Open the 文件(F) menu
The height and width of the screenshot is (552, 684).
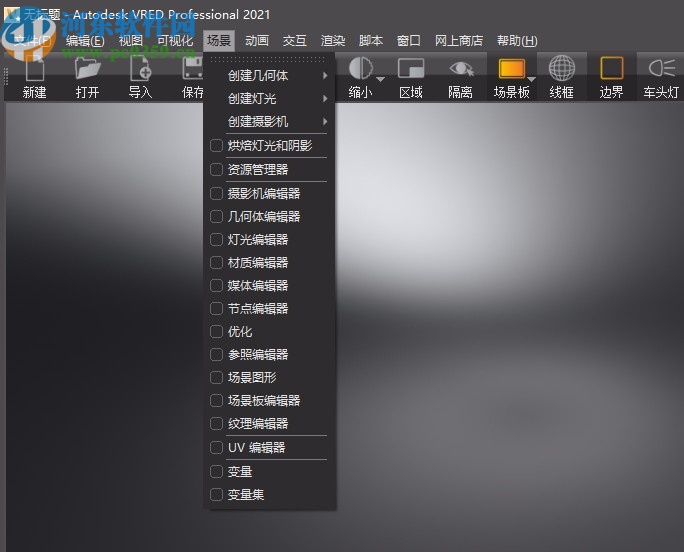point(32,41)
